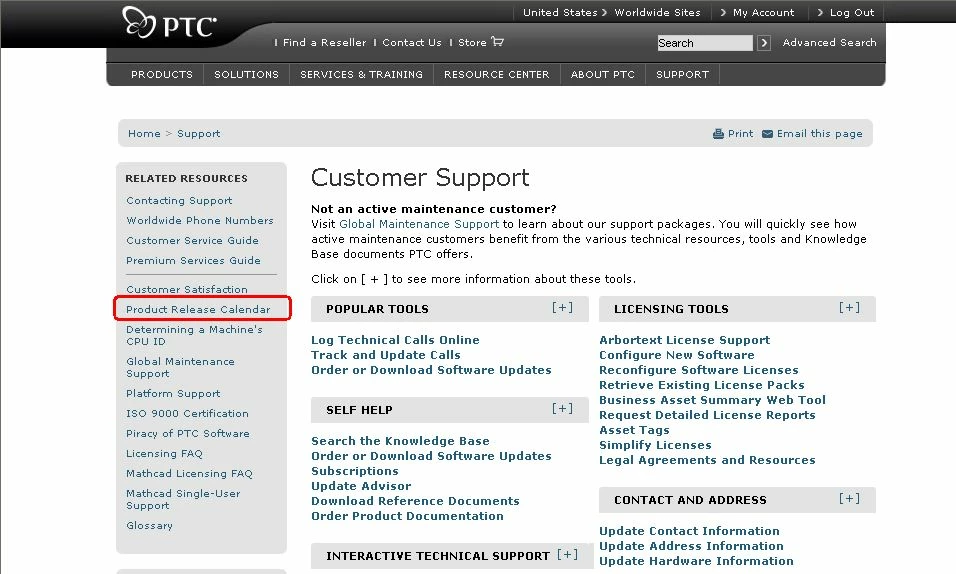
Task: Open Contact Us link
Action: (412, 42)
